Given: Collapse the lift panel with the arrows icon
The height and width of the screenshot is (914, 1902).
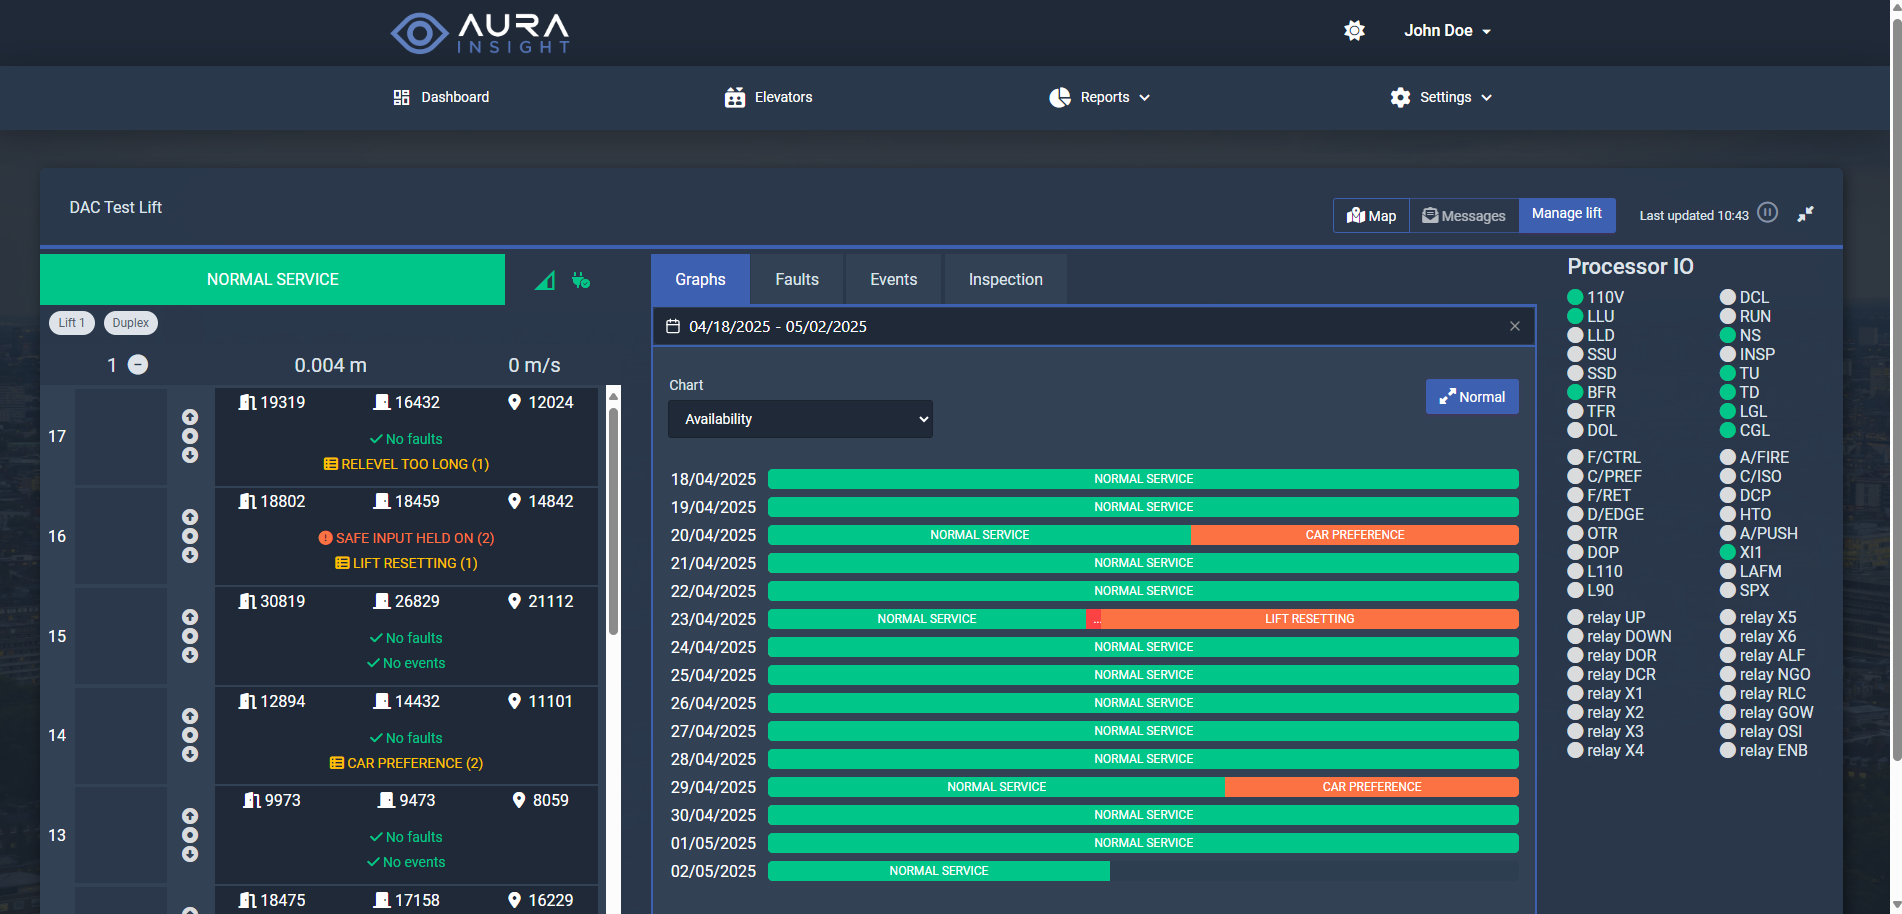Looking at the screenshot, I should (x=1805, y=214).
